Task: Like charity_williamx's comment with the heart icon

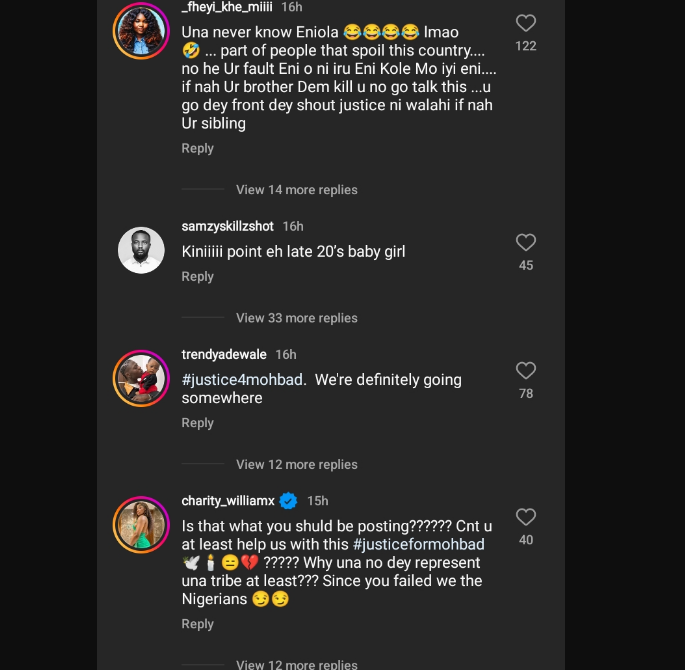Action: pos(526,517)
